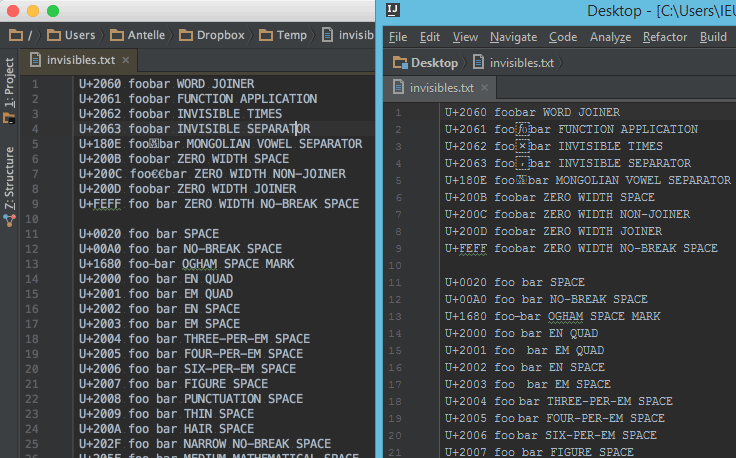
Task: Open the View menu
Action: (x=465, y=37)
